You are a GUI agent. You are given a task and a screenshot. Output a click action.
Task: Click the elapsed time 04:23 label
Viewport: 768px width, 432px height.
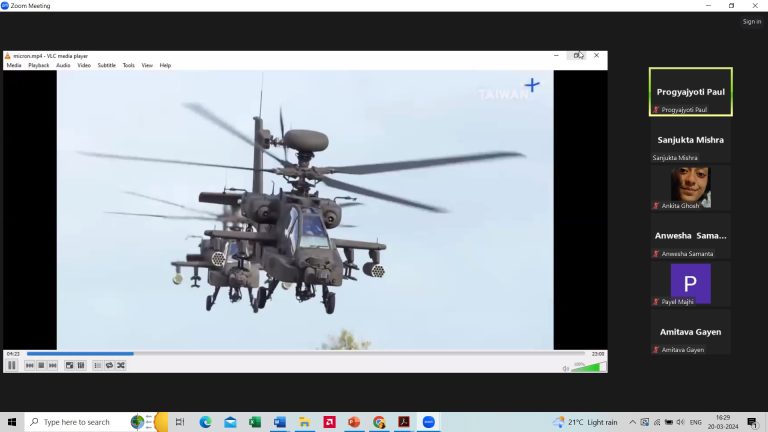pos(13,354)
